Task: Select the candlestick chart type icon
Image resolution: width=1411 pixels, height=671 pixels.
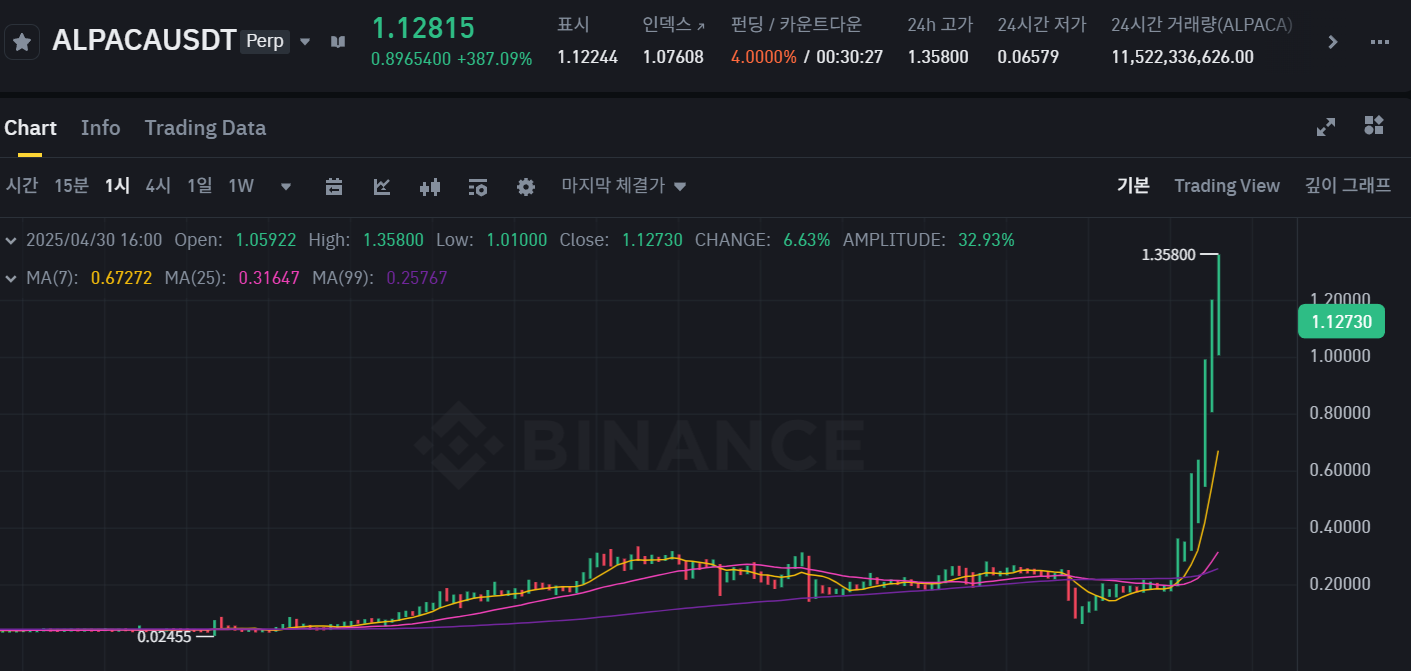Action: coord(430,186)
